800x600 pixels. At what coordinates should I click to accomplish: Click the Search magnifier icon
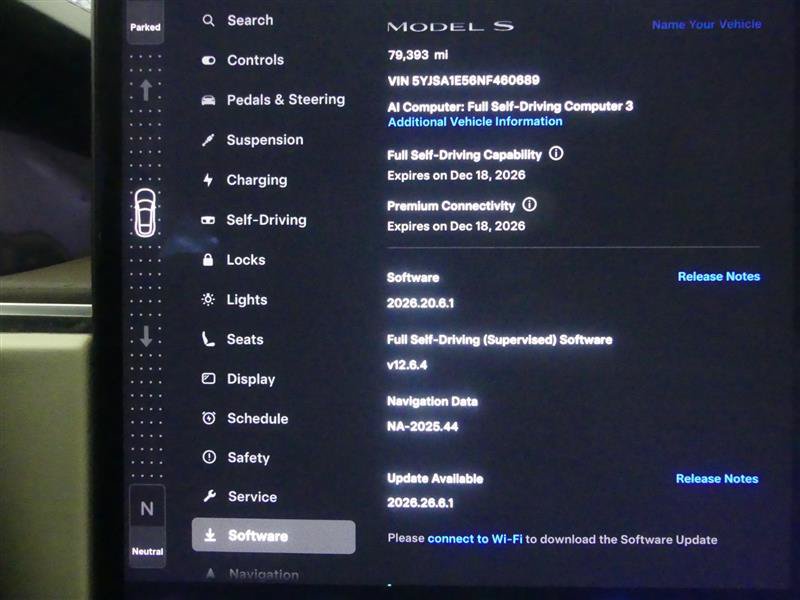pyautogui.click(x=208, y=20)
